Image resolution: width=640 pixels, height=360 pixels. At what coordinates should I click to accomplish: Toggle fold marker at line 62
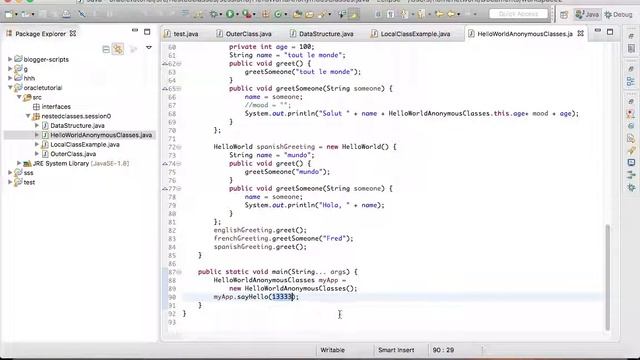pyautogui.click(x=179, y=64)
